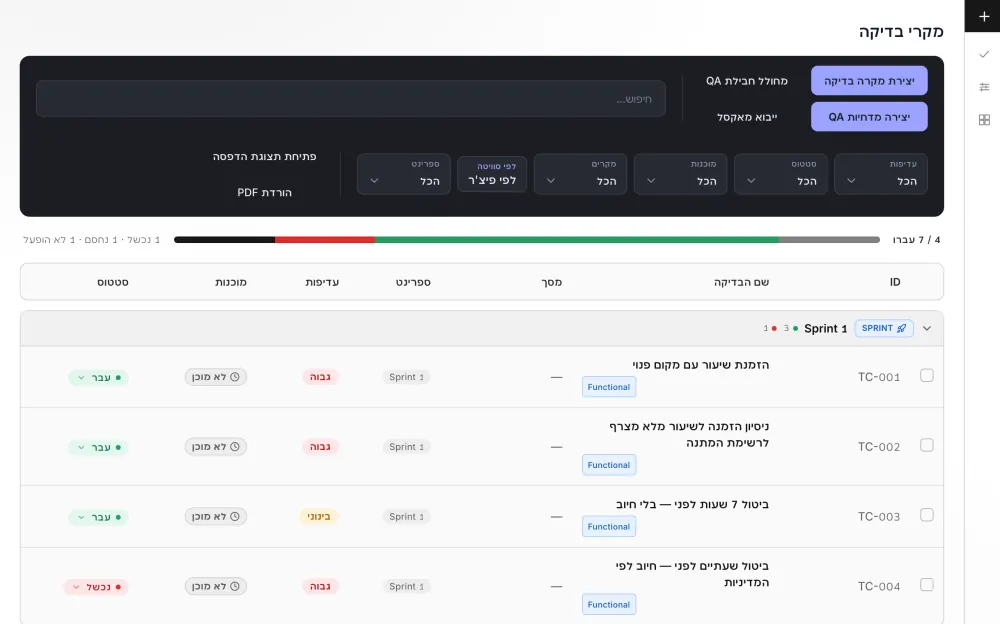Click the חיפוש search field

coord(351,99)
